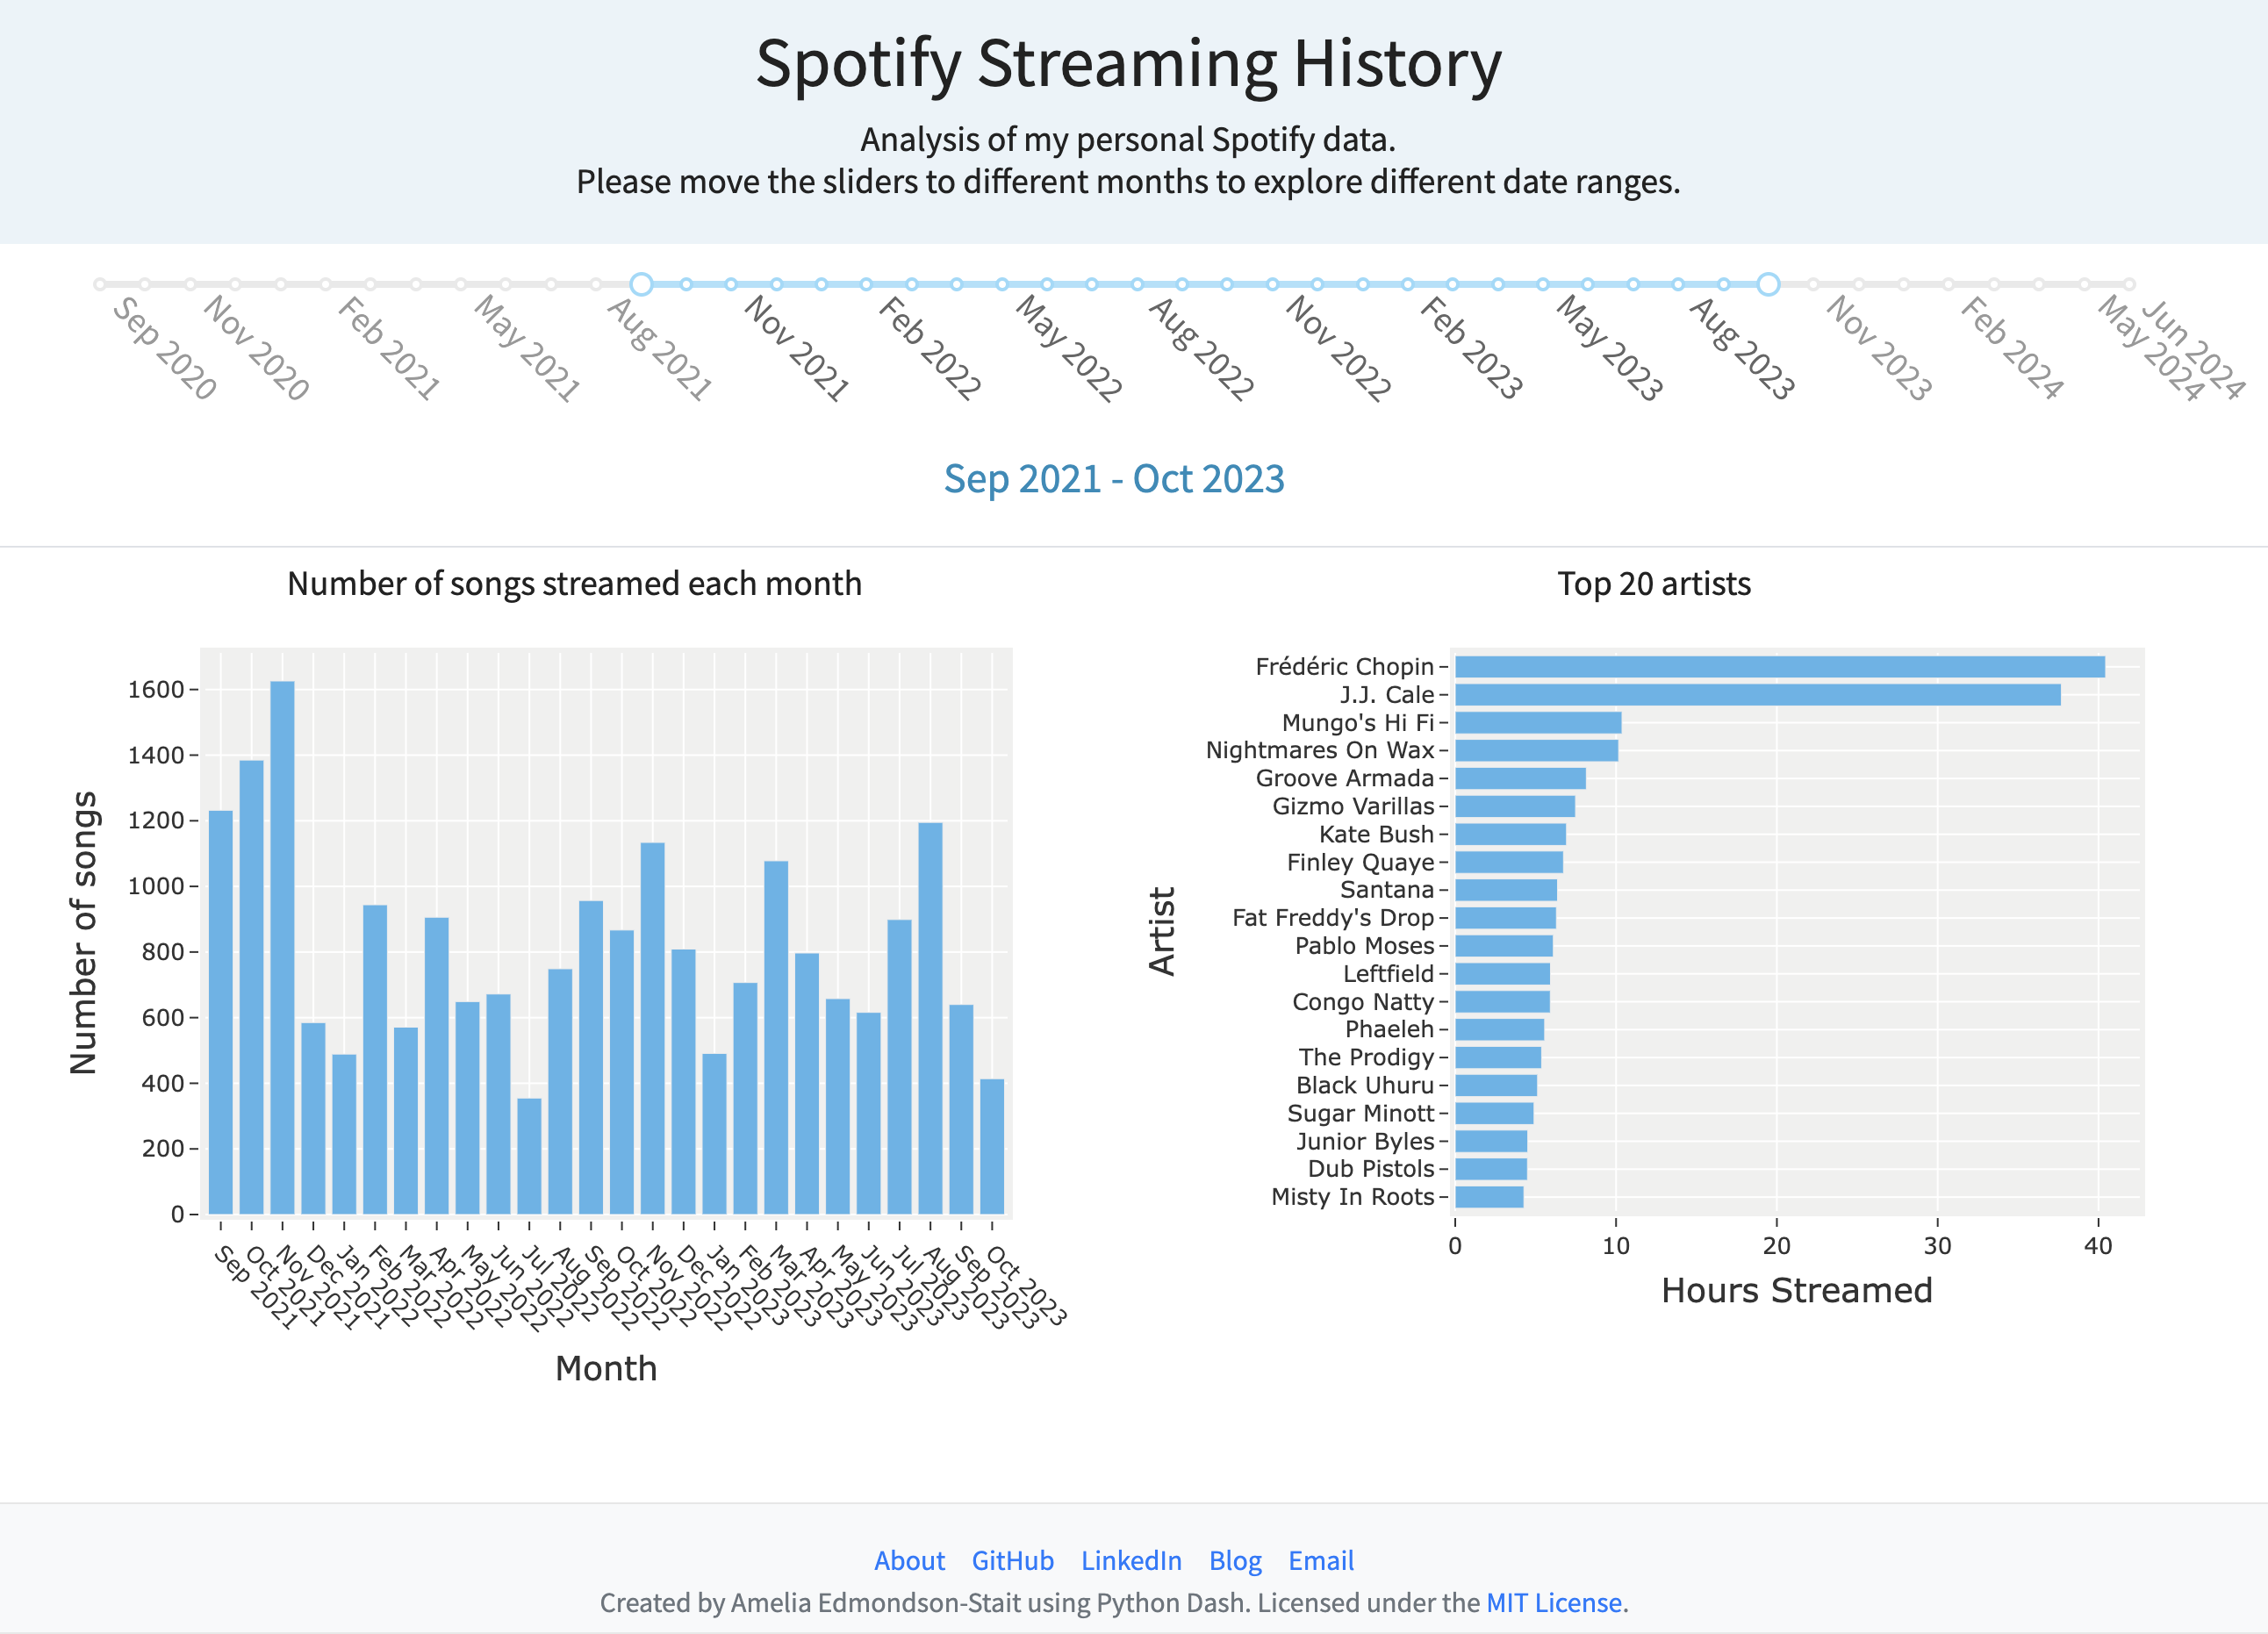The width and height of the screenshot is (2268, 1634).
Task: Click the 'Number of songs streamed each month' heading
Action: 574,583
